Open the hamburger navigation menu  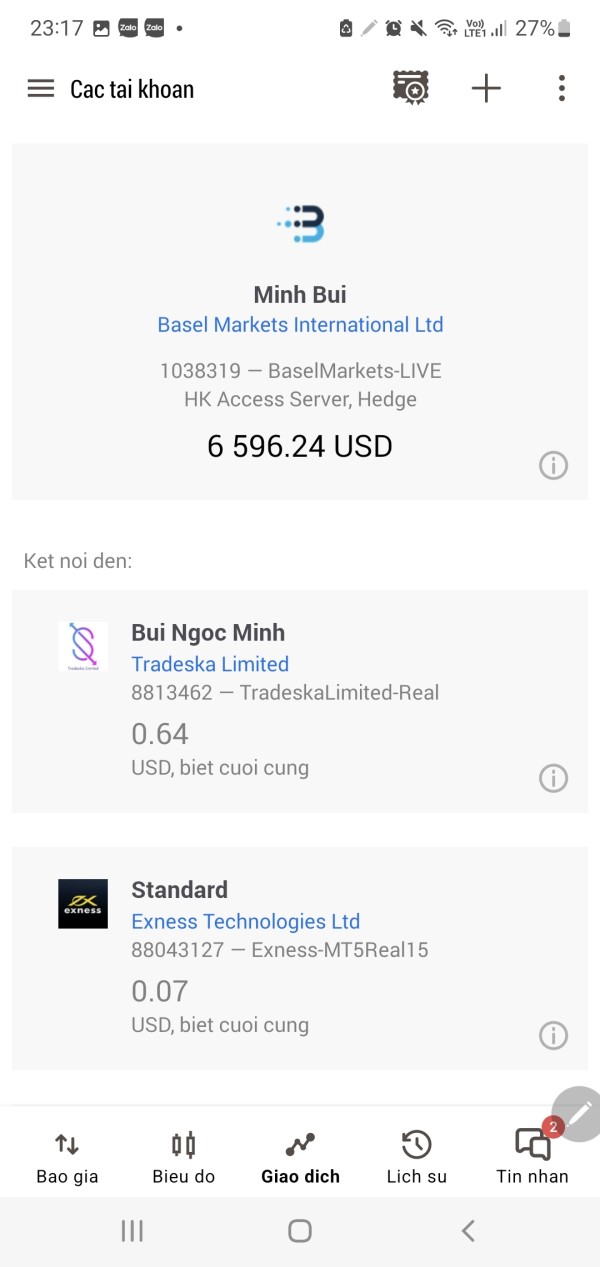41,89
